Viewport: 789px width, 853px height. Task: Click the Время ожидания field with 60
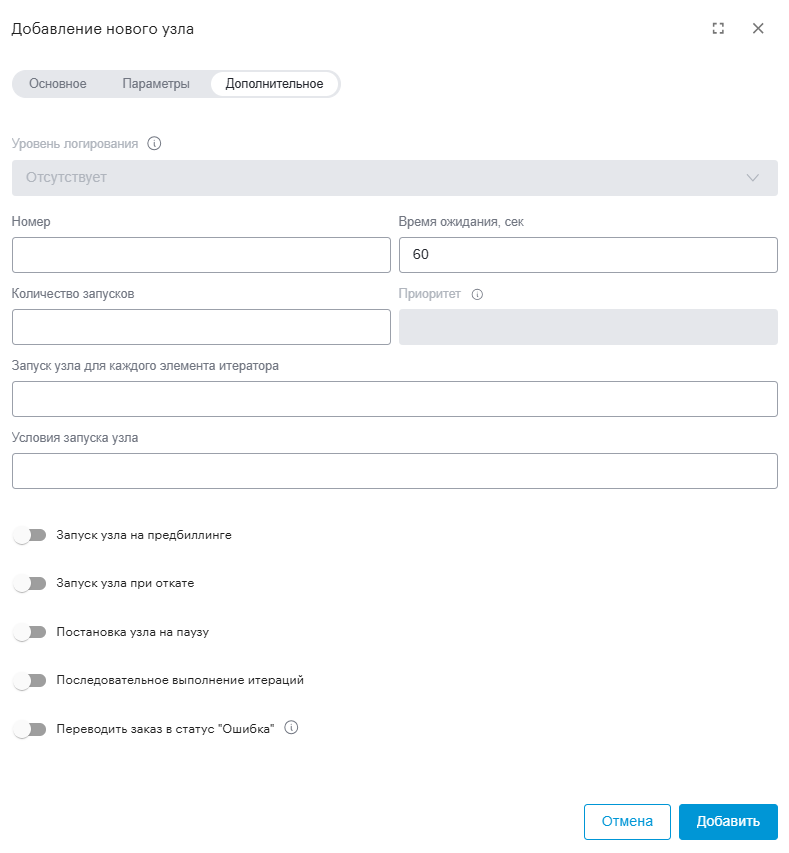pos(588,255)
